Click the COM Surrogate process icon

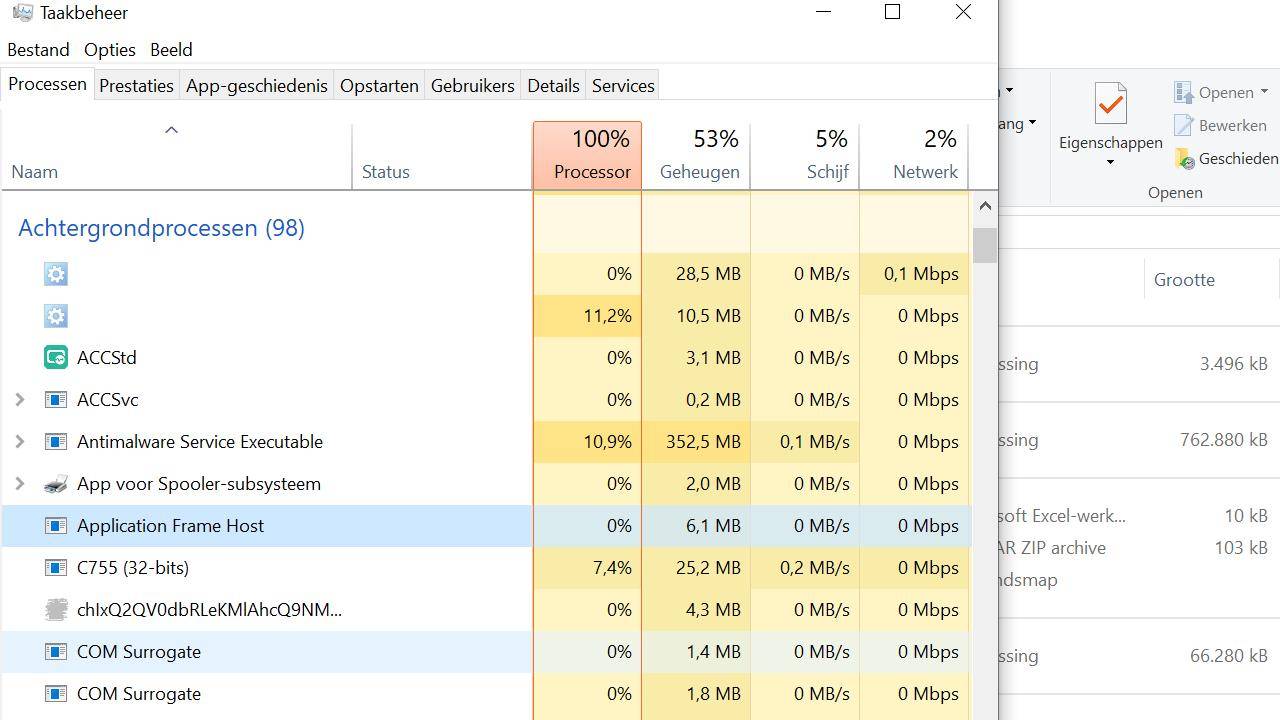click(x=55, y=651)
